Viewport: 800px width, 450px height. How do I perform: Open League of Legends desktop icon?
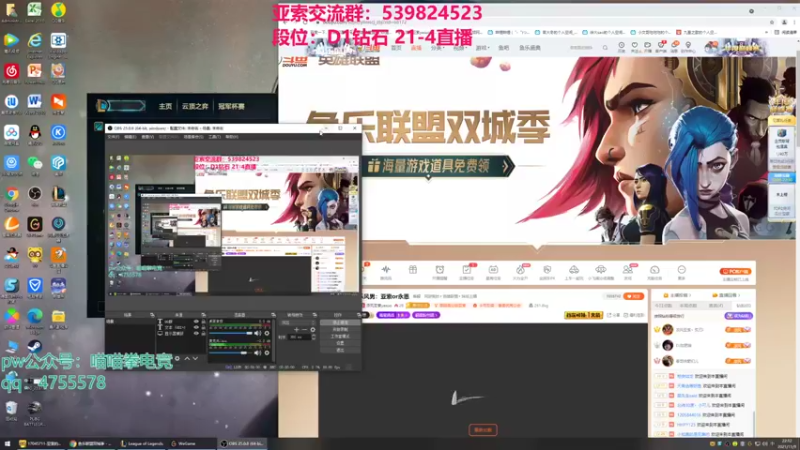(58, 194)
